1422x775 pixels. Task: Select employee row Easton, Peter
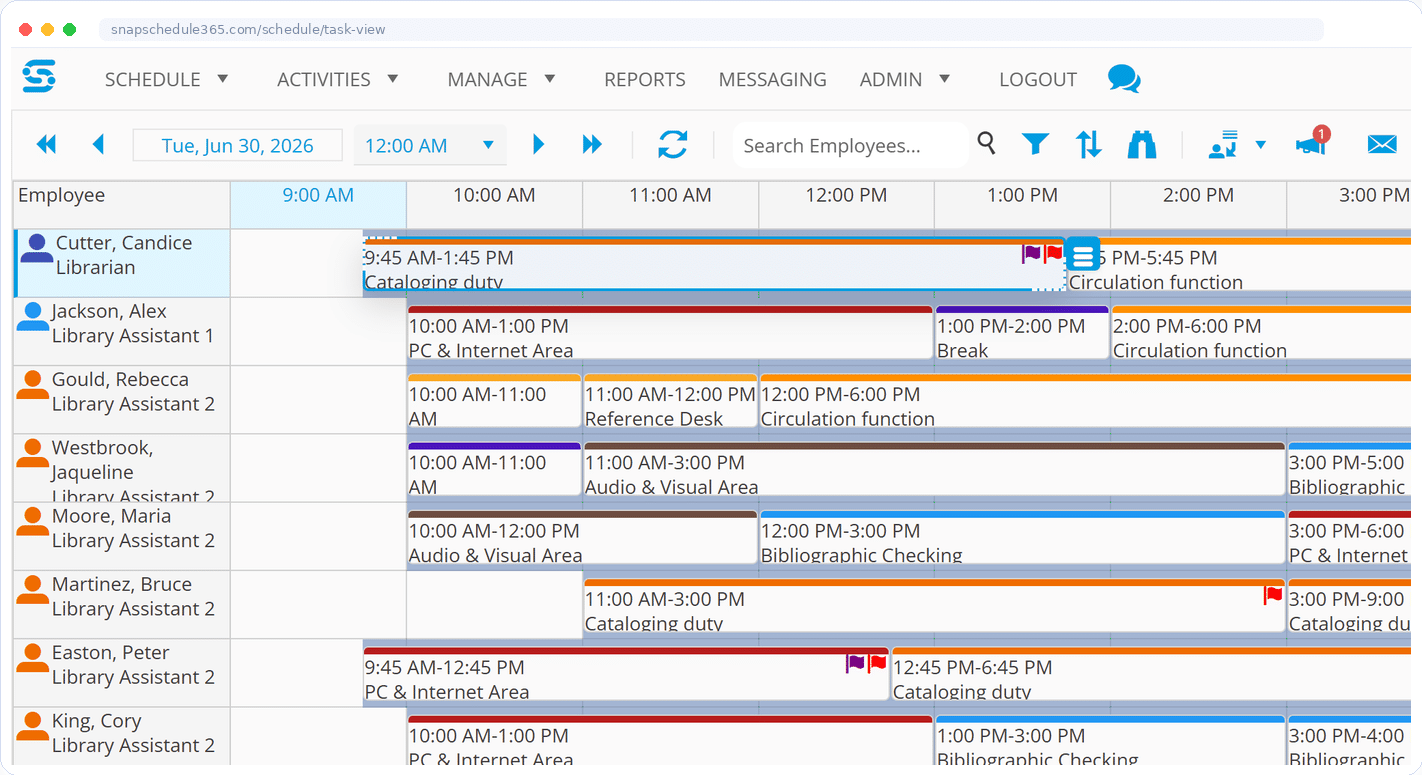[122, 673]
